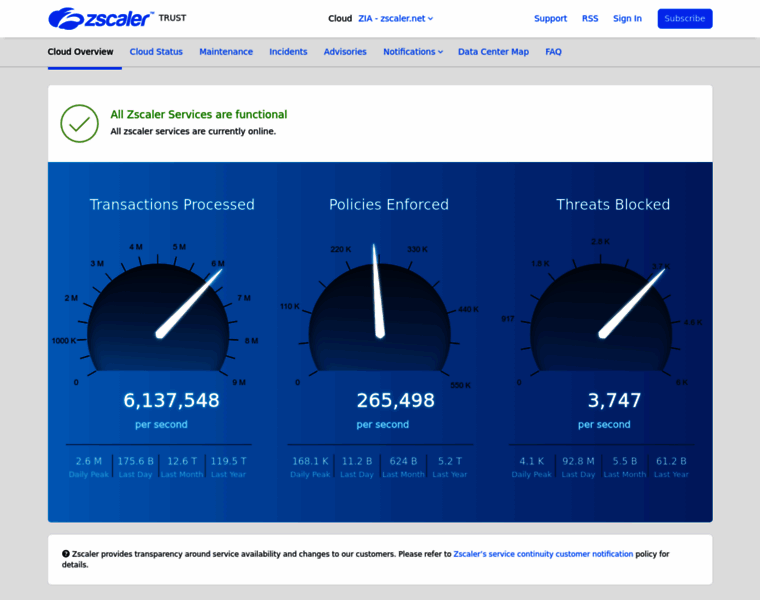Click the Policies Enforced heading
The image size is (760, 600).
coord(389,205)
